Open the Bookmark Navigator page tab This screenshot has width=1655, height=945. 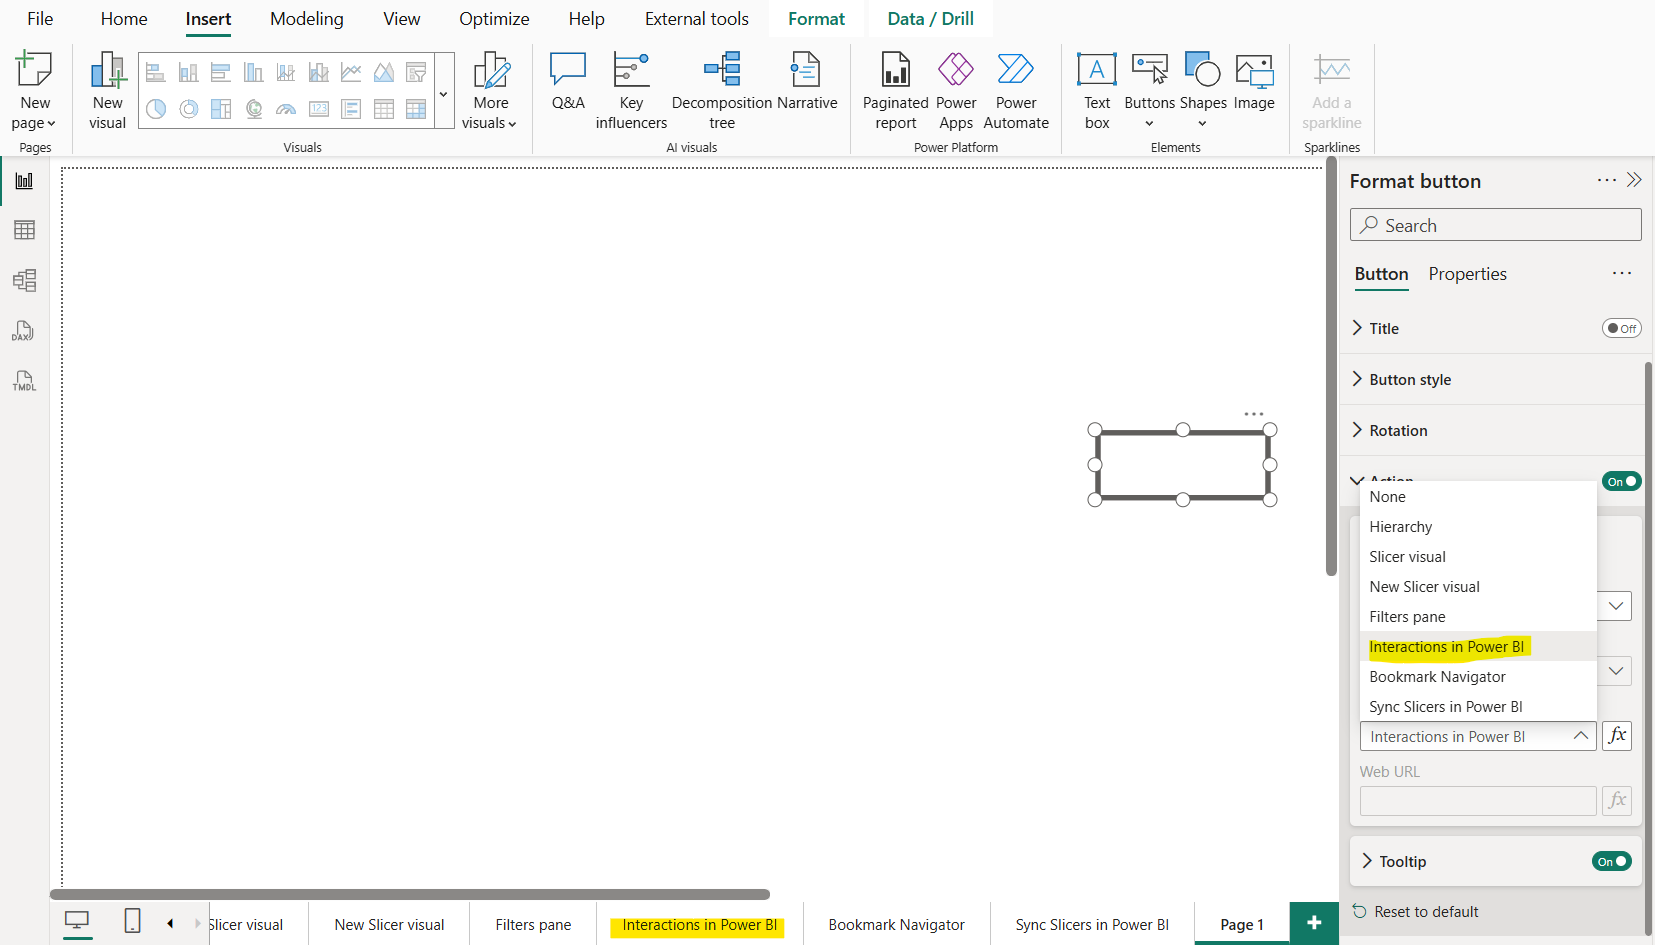(895, 924)
